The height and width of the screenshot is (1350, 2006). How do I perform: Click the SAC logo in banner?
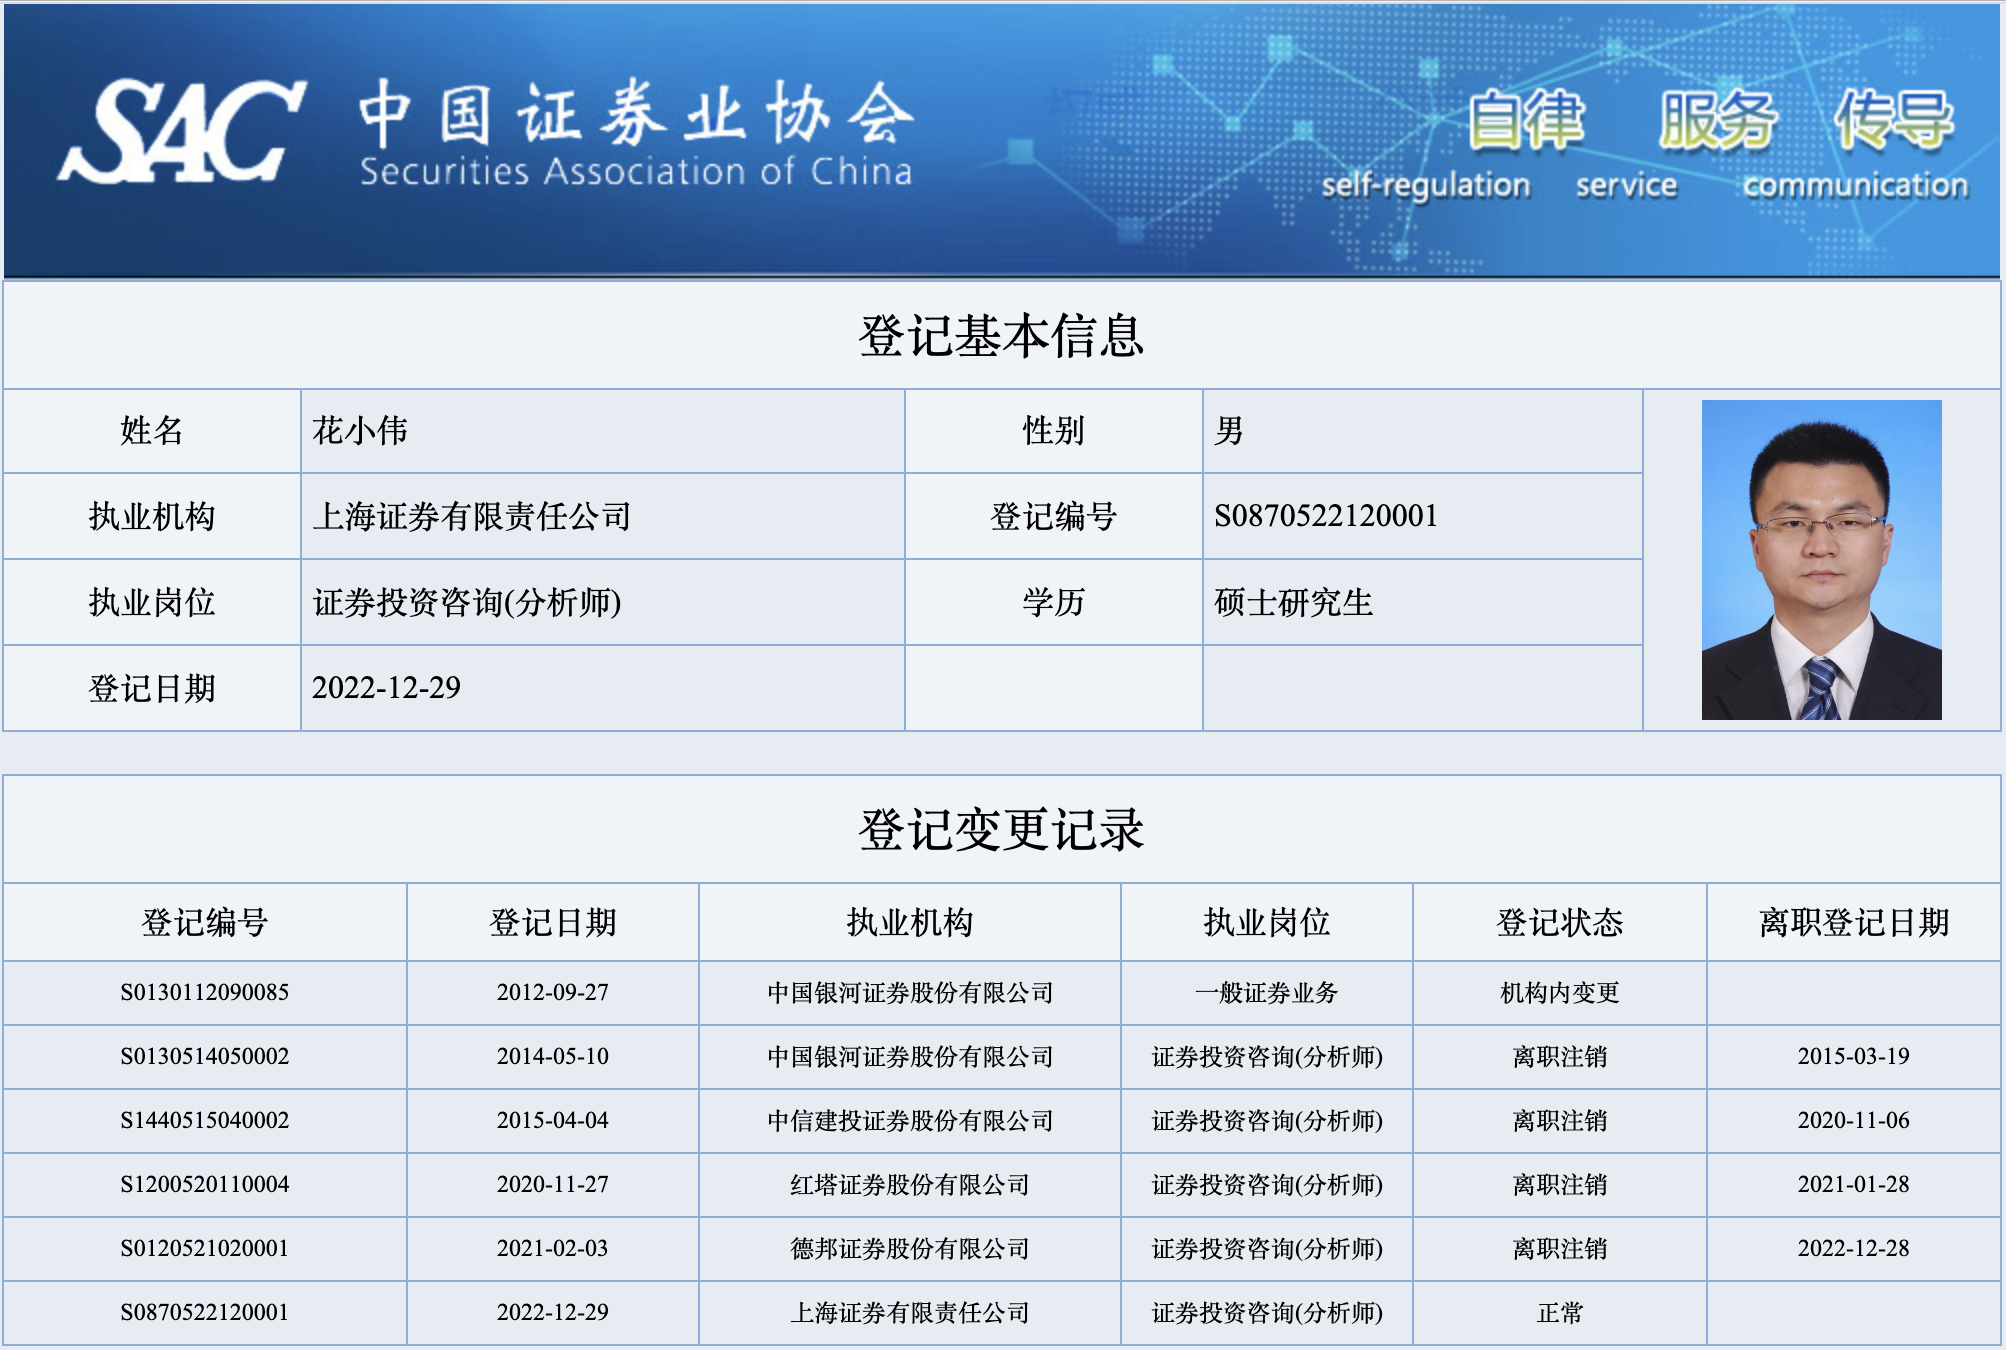(x=182, y=132)
